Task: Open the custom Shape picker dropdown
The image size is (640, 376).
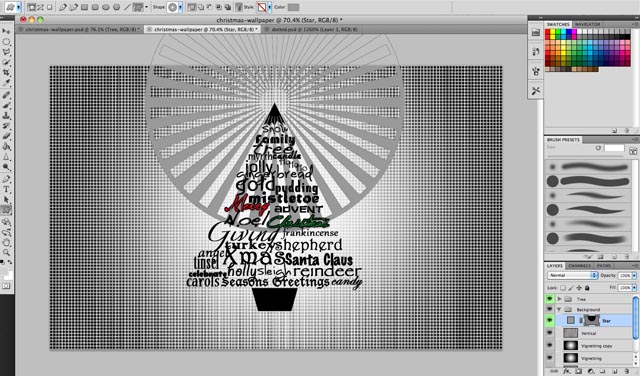Action: point(181,7)
